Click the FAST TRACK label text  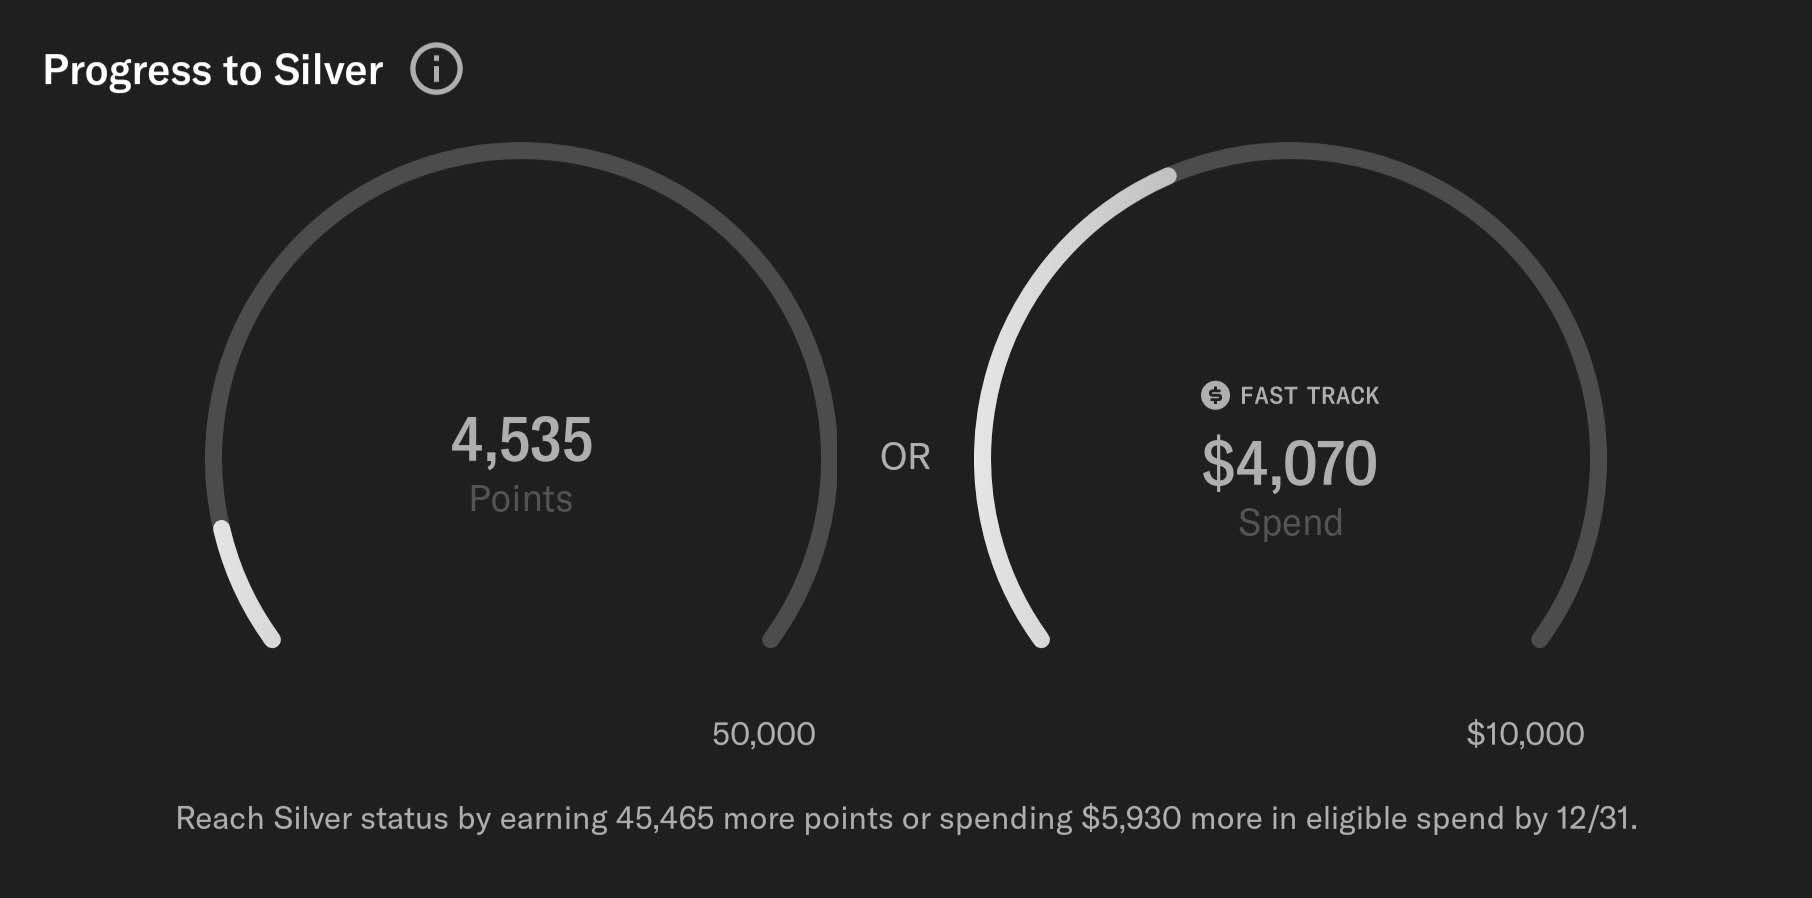click(x=1309, y=396)
